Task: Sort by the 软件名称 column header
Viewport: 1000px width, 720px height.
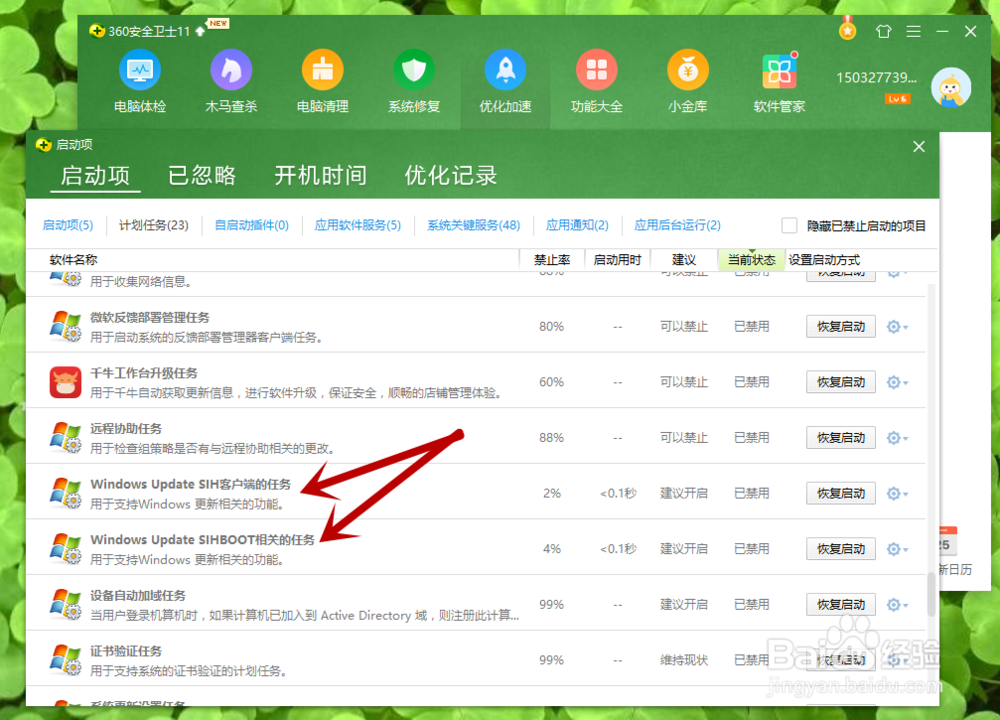Action: pos(73,260)
